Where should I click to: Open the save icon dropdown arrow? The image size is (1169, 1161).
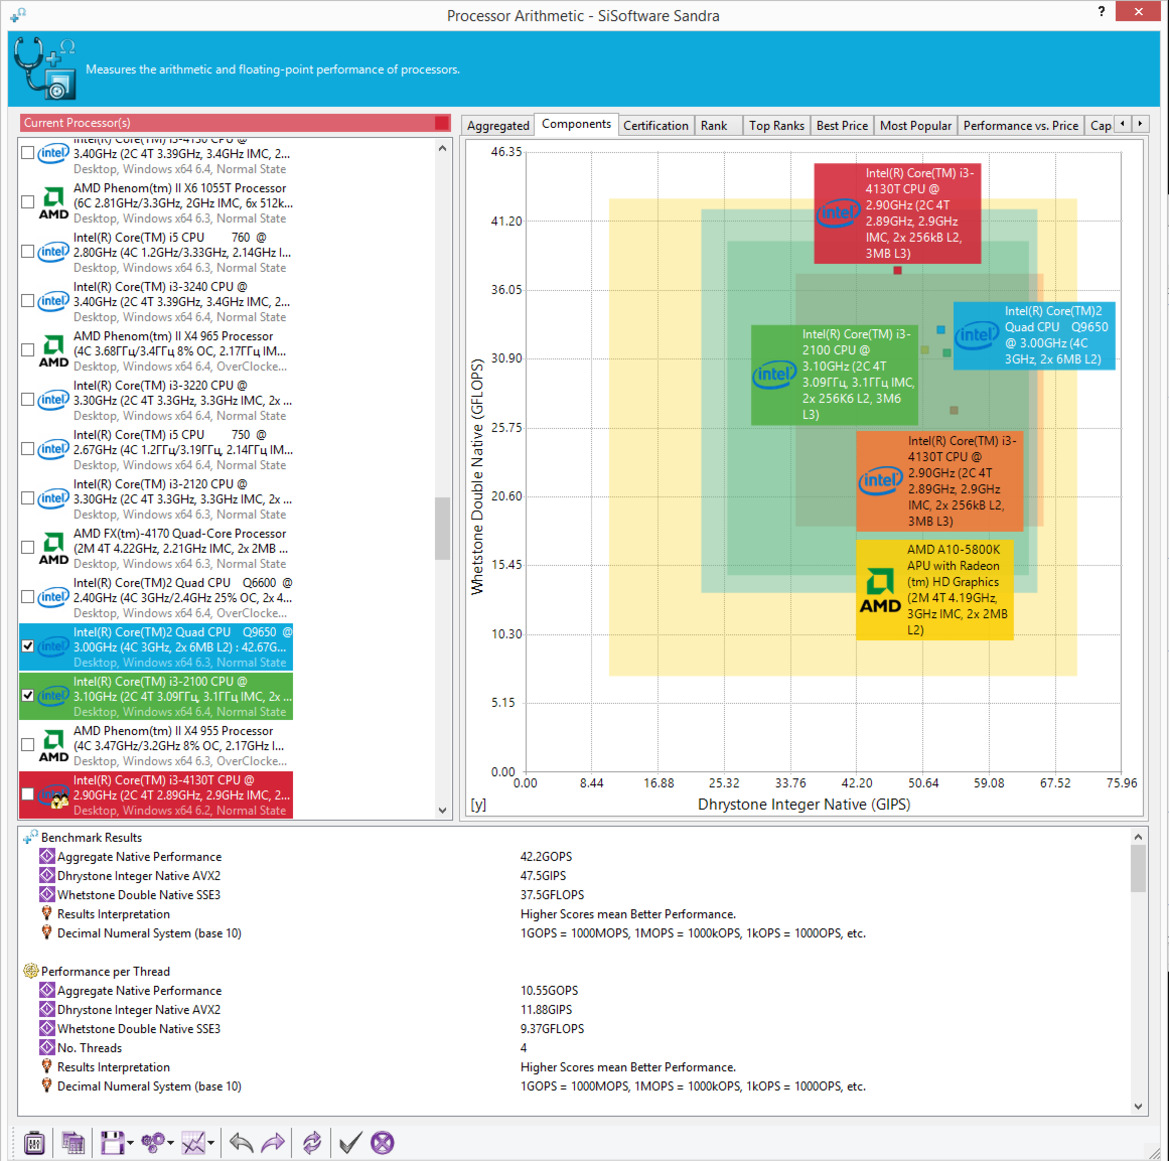tap(130, 1143)
